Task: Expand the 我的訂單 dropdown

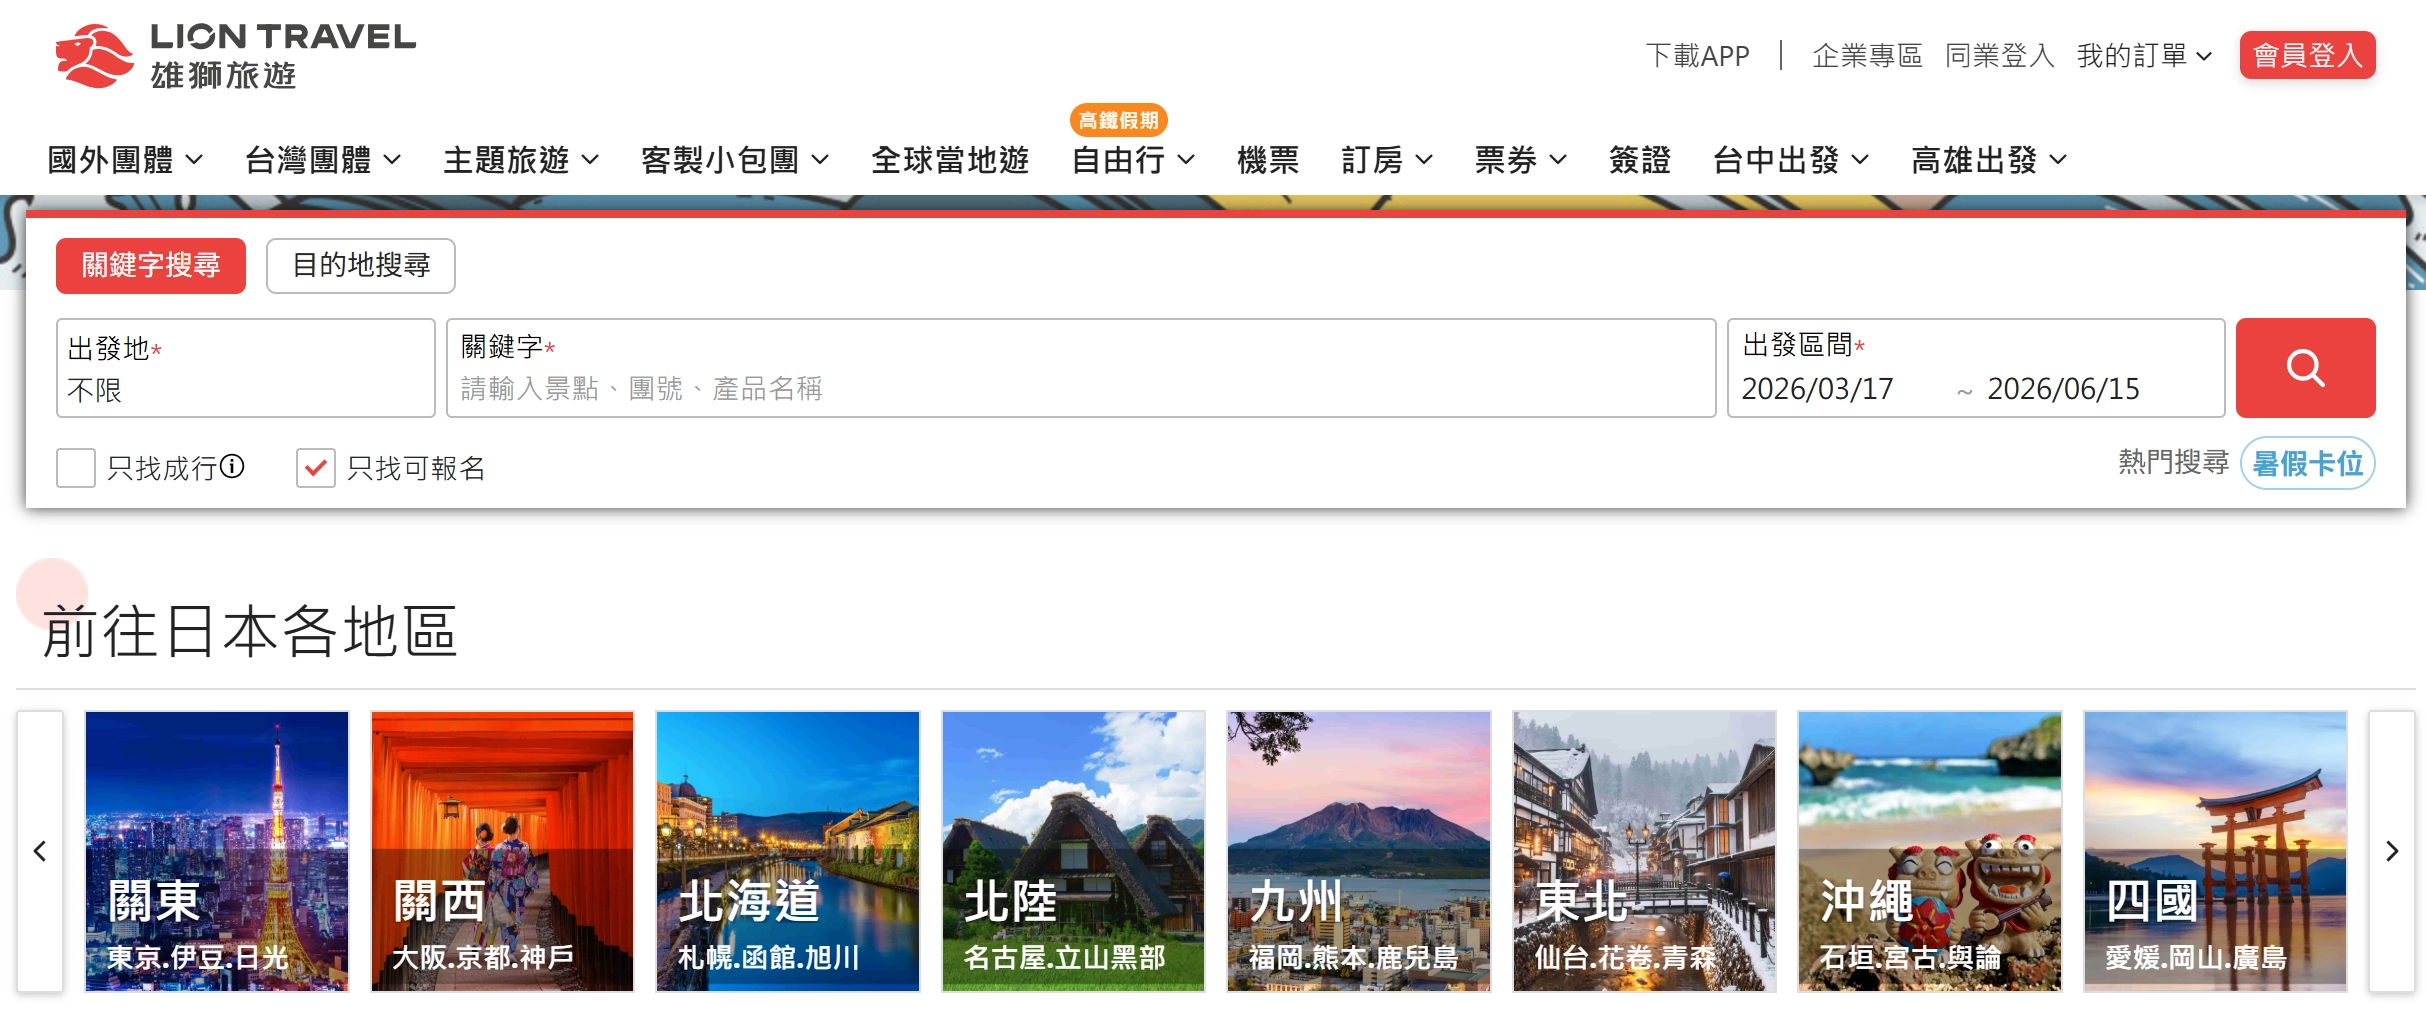Action: click(x=2143, y=56)
